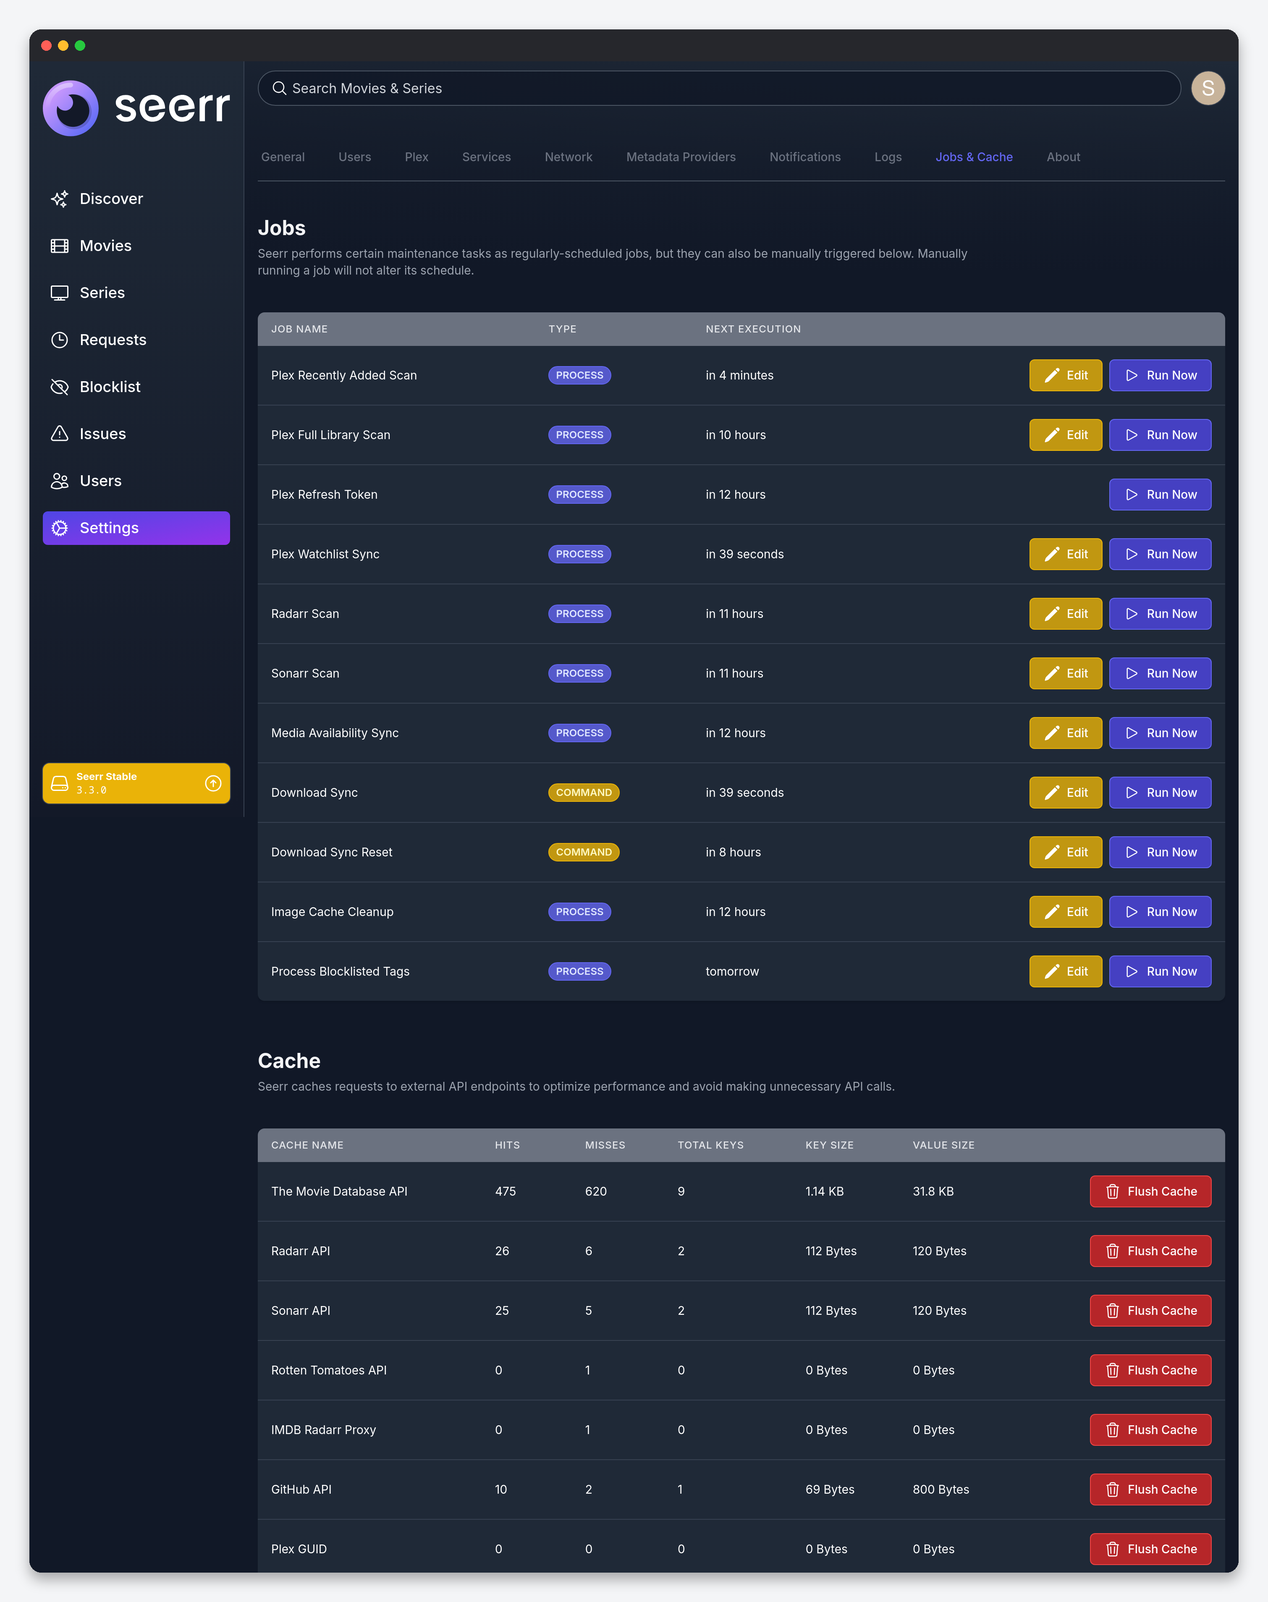Click the "800 Bytes" value size cell
Image resolution: width=1268 pixels, height=1602 pixels.
[941, 1489]
